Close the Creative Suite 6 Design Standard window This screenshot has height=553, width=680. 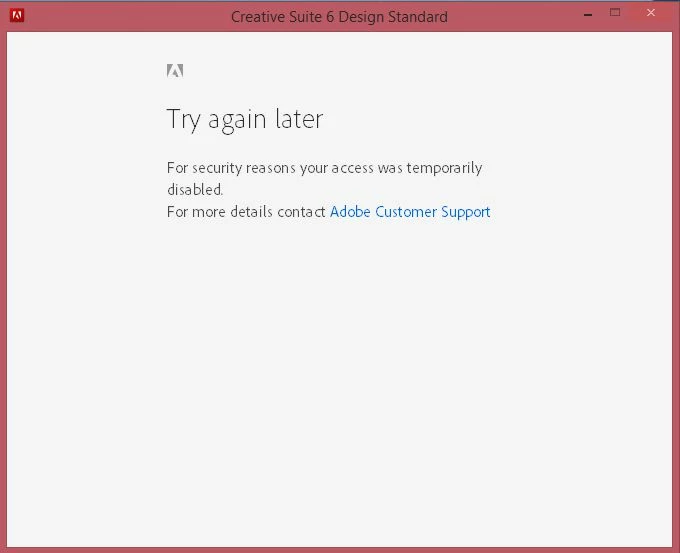(651, 13)
